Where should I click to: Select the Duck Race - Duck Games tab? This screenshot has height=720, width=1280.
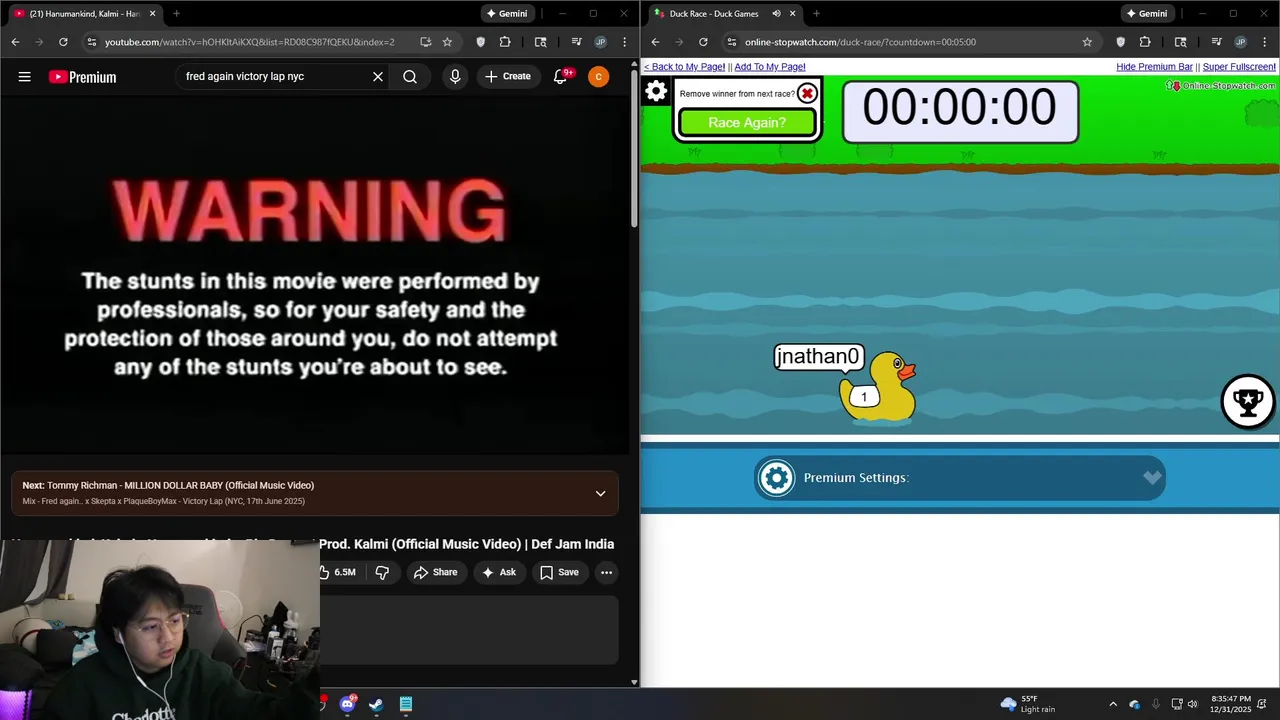[725, 14]
